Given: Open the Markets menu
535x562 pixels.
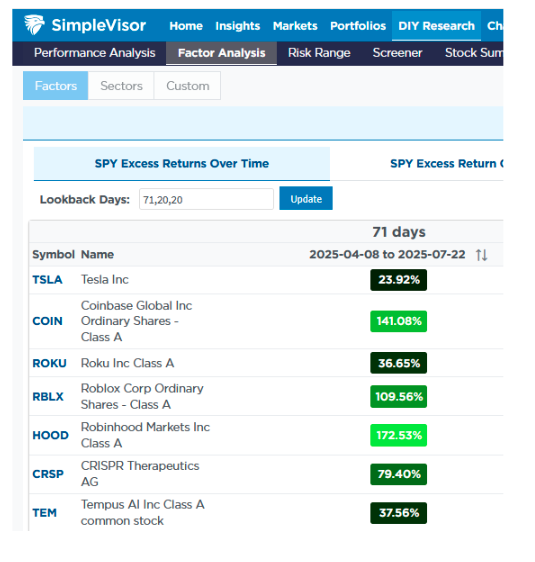Looking at the screenshot, I should coord(295,26).
